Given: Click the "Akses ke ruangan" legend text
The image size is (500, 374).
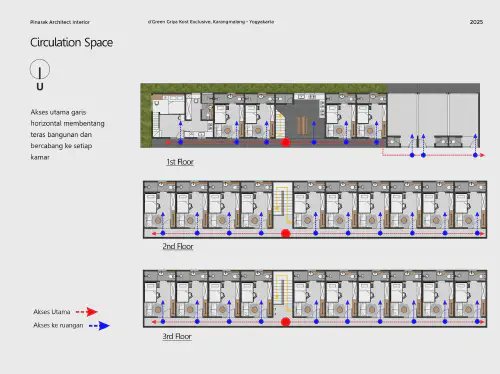Looking at the screenshot, I should [58, 325].
